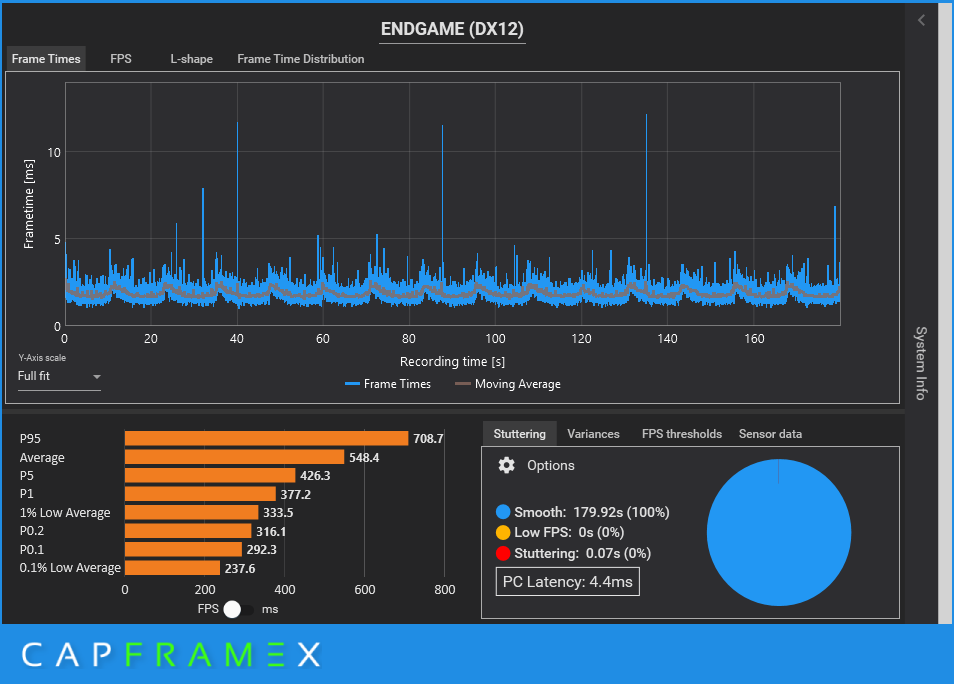Open the Y-Axis scale Full fit dropdown
Viewport: 954px width, 684px height.
(x=59, y=377)
